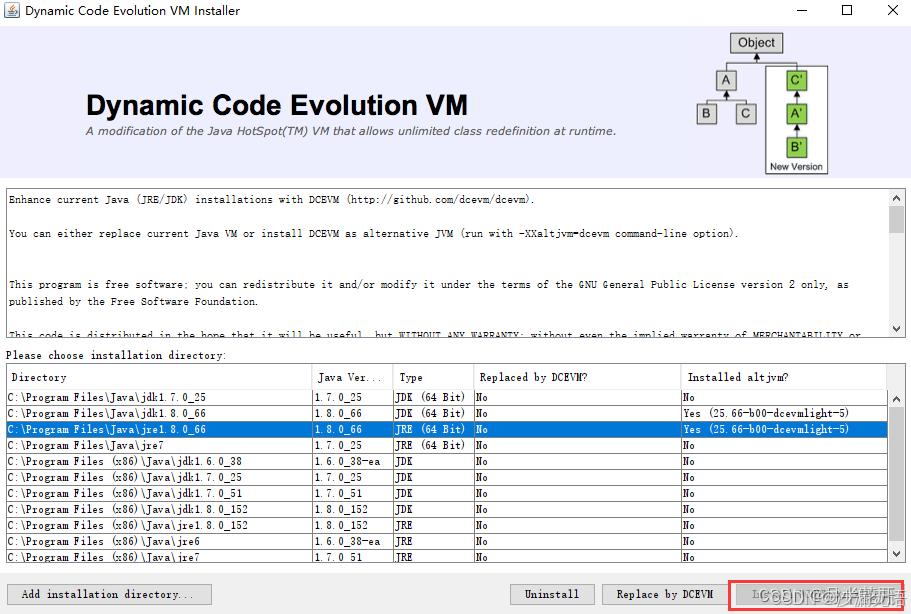This screenshot has width=911, height=614.
Task: Click down arrow of license text scrollbar
Action: coord(896,328)
